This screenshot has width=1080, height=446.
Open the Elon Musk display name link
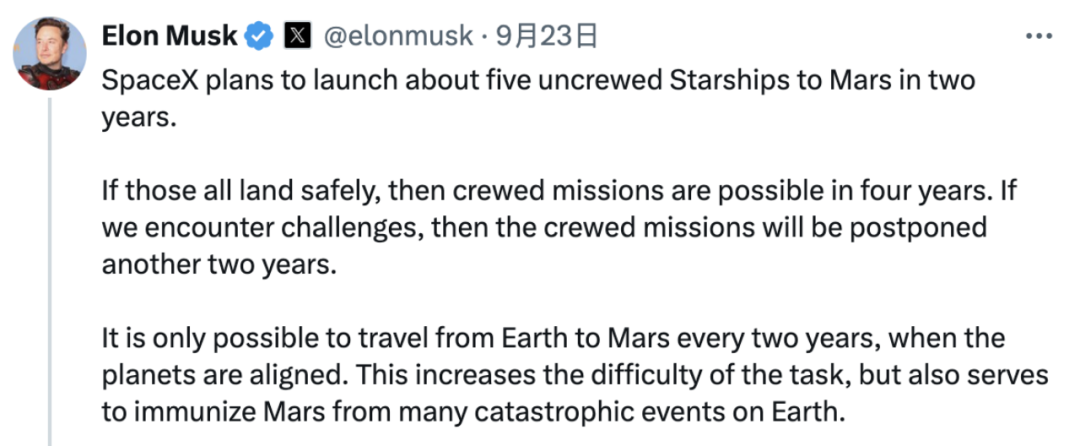(170, 37)
